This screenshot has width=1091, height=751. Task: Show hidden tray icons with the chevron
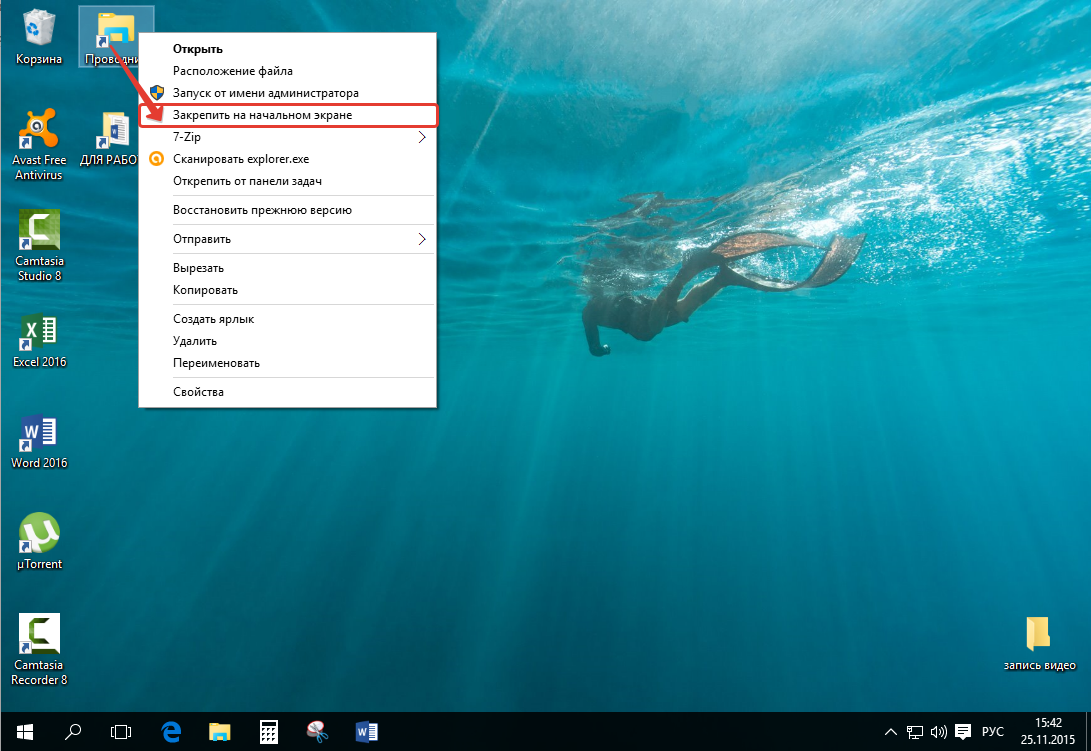click(890, 731)
